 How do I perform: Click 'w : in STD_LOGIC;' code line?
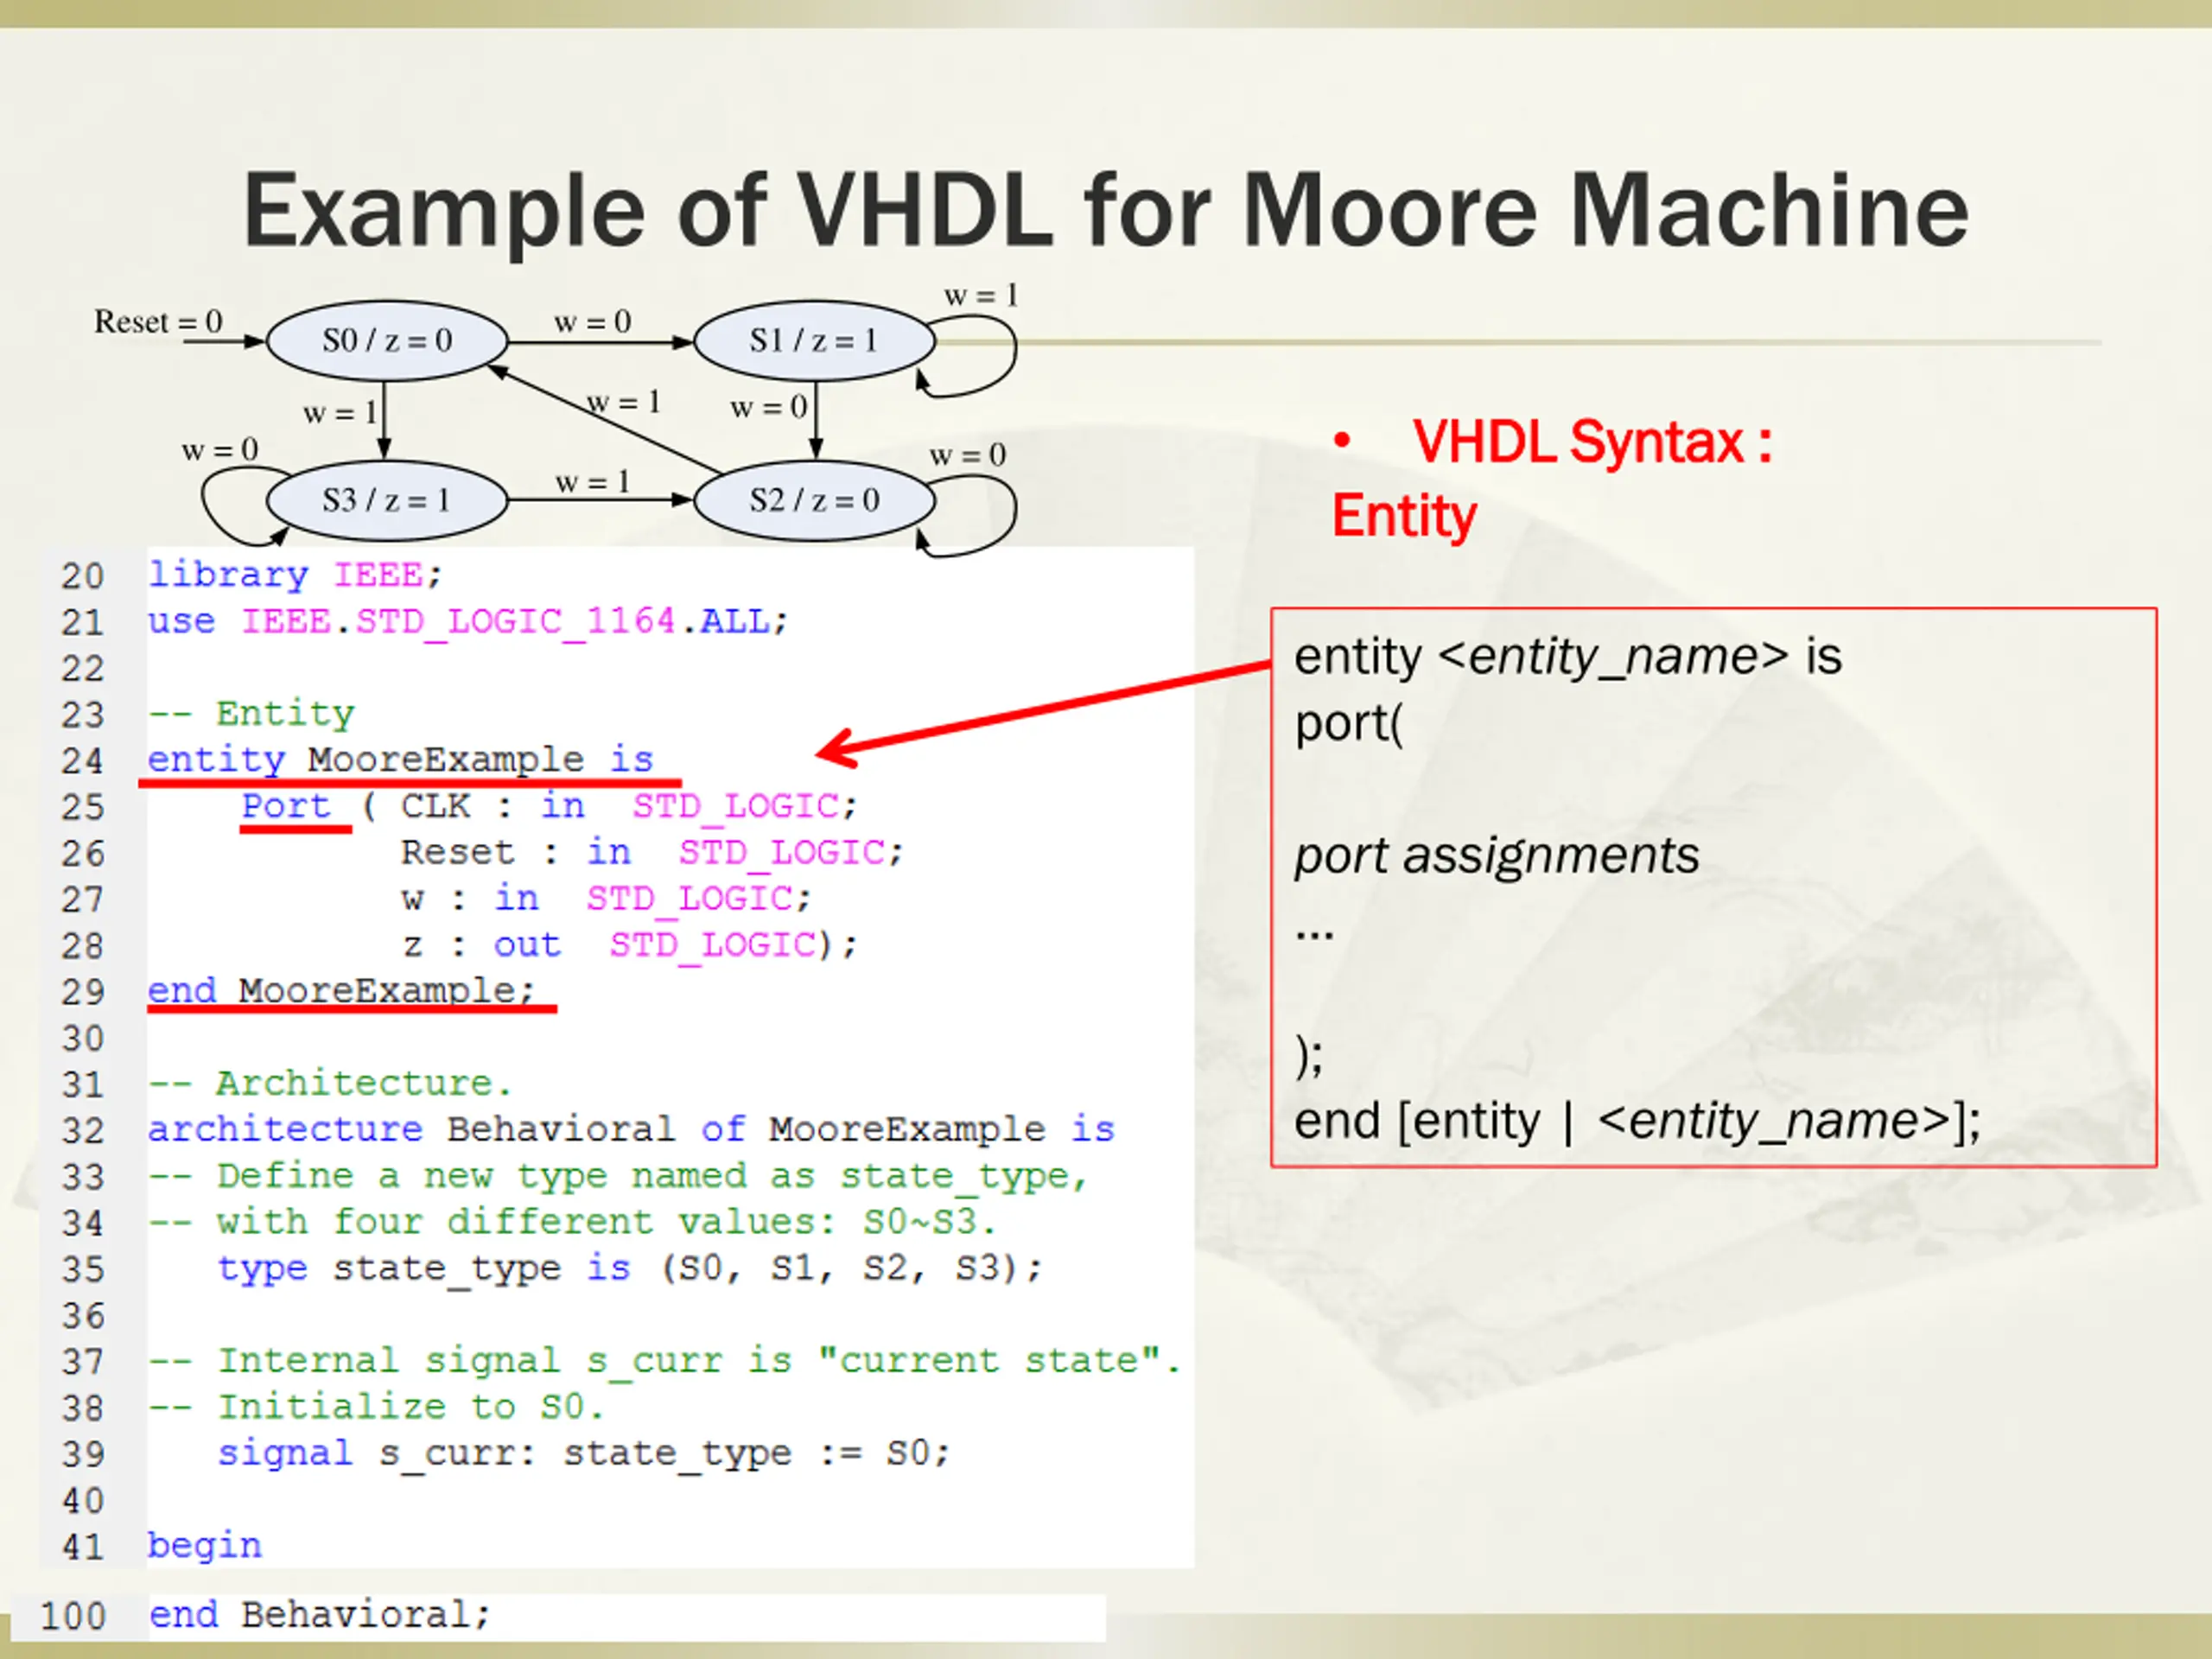pyautogui.click(x=606, y=899)
